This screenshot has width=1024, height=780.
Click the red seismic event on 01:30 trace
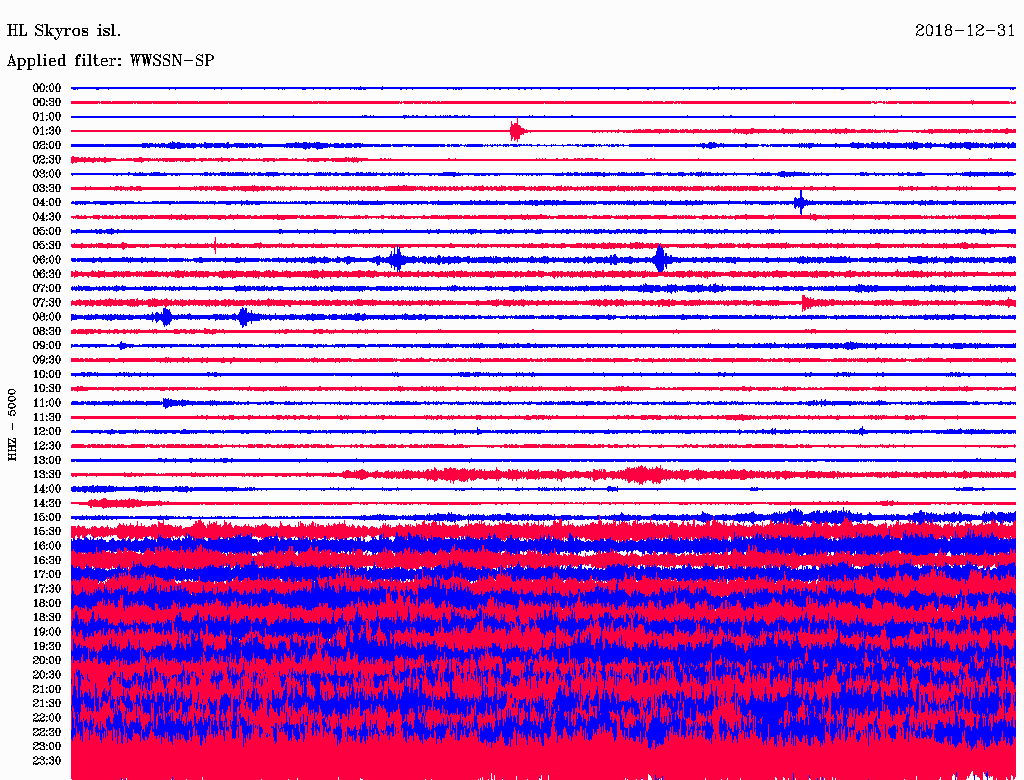click(x=517, y=131)
